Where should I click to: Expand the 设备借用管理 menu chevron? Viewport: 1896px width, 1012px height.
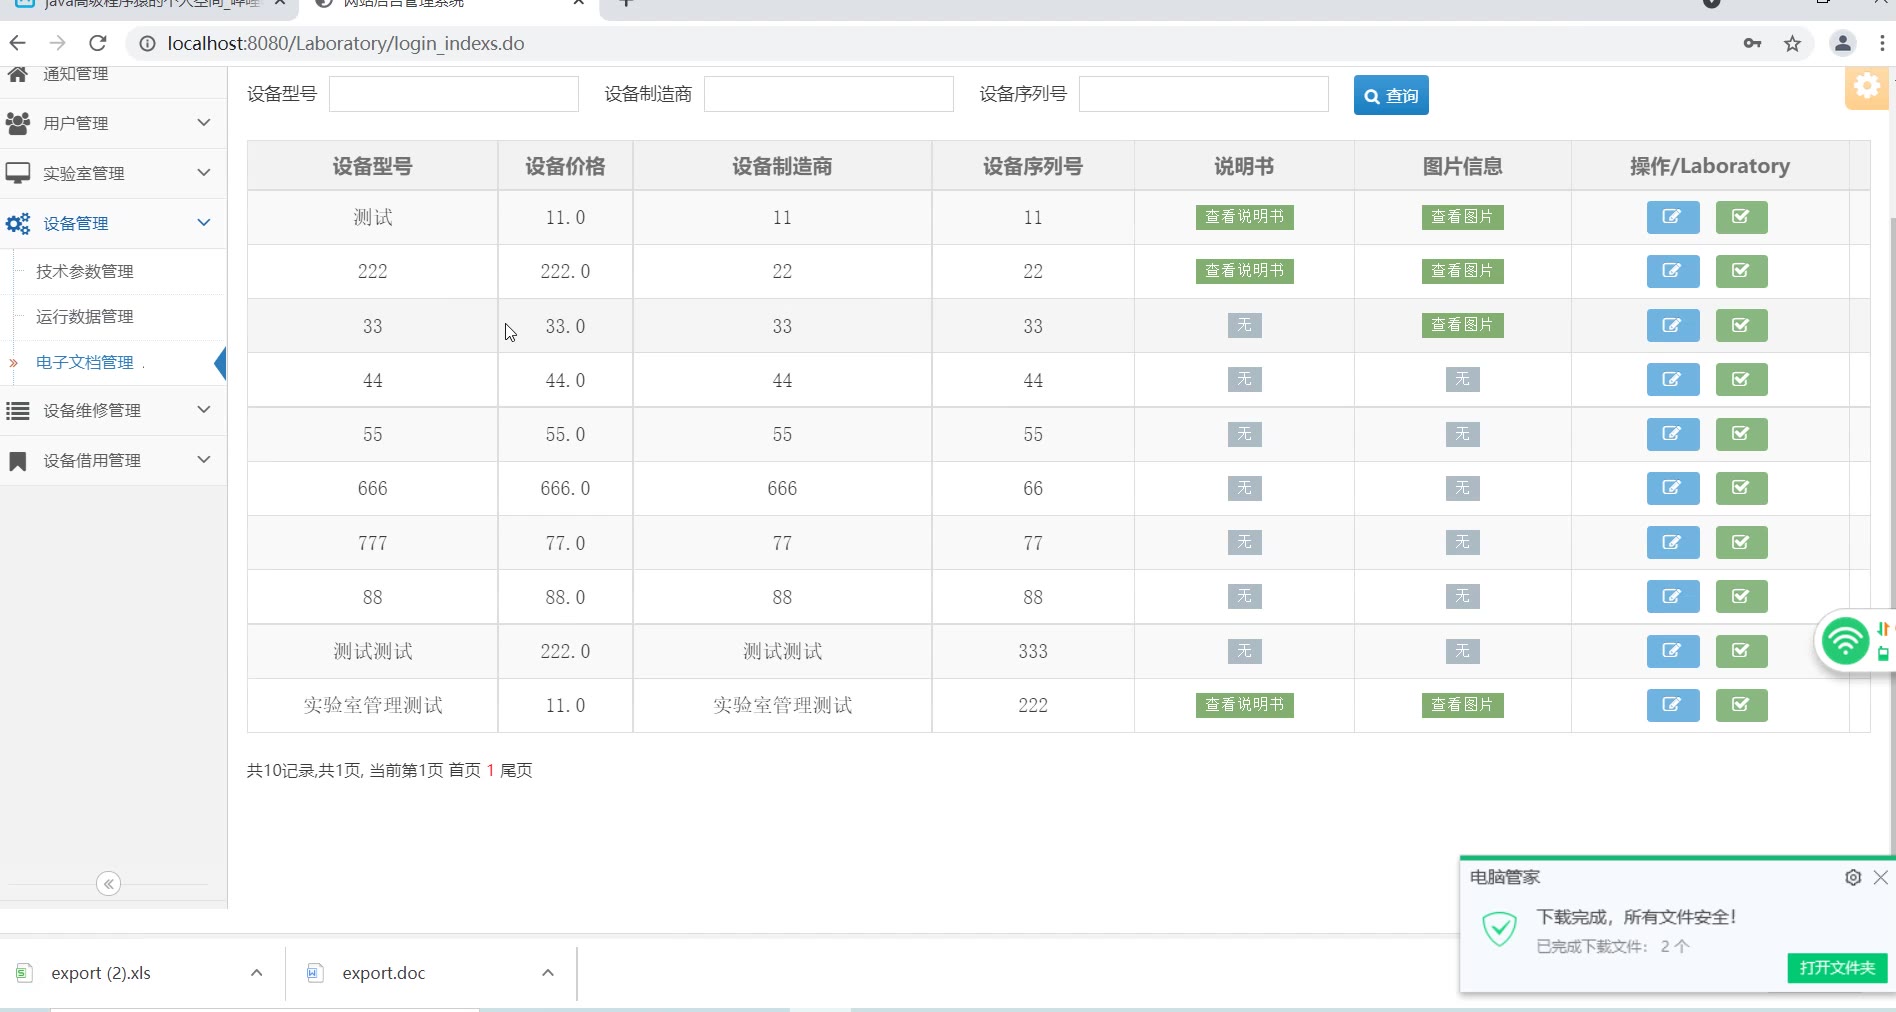(x=204, y=460)
